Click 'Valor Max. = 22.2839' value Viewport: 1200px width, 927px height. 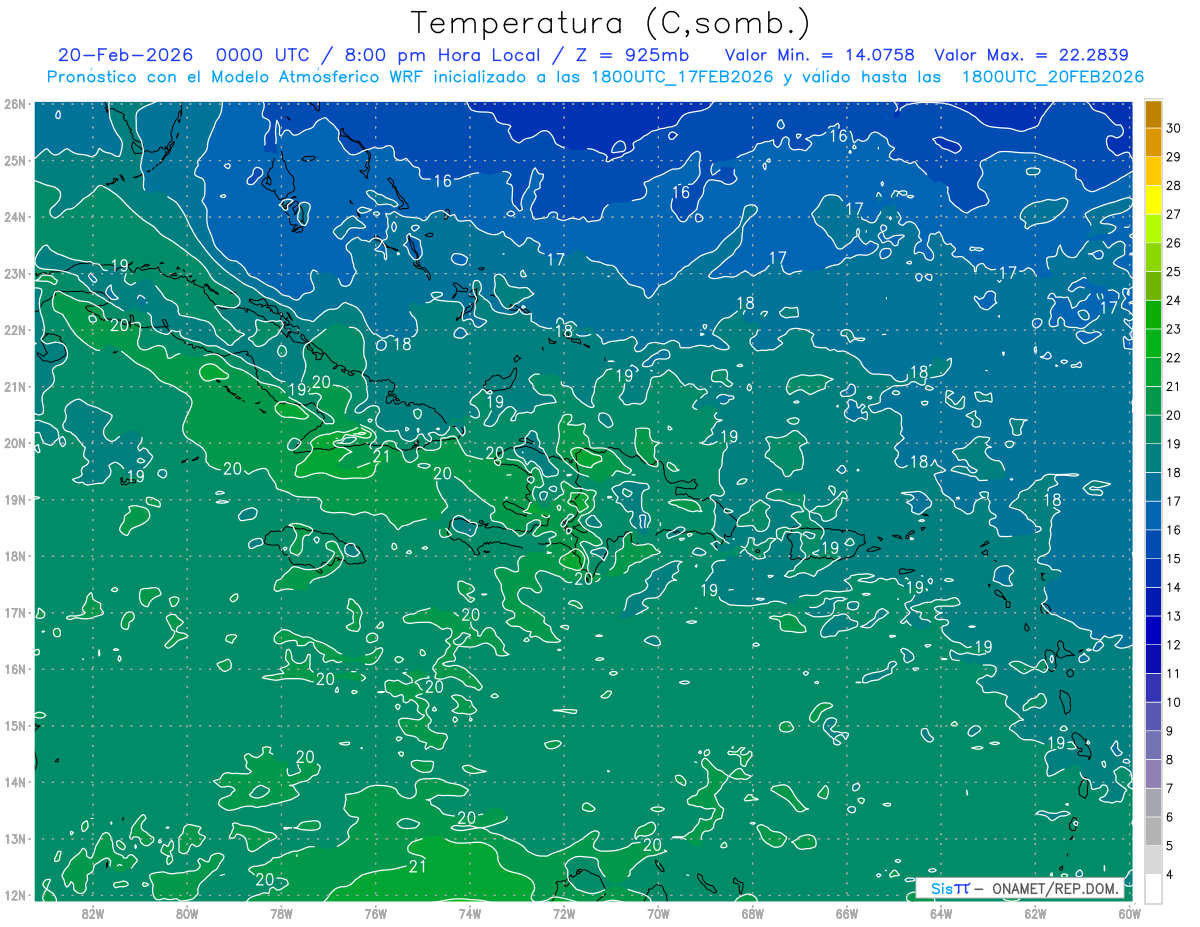click(x=1032, y=55)
